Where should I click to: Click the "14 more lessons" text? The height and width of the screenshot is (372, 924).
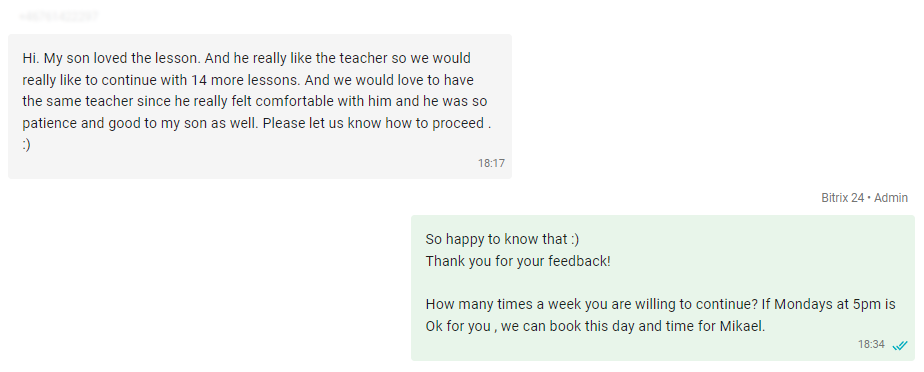point(246,80)
